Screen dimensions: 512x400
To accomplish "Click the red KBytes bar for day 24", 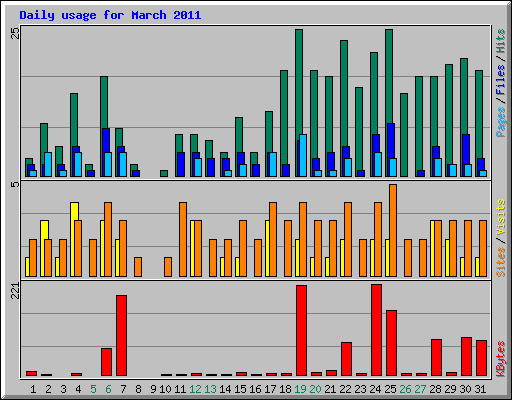I will coord(376,330).
